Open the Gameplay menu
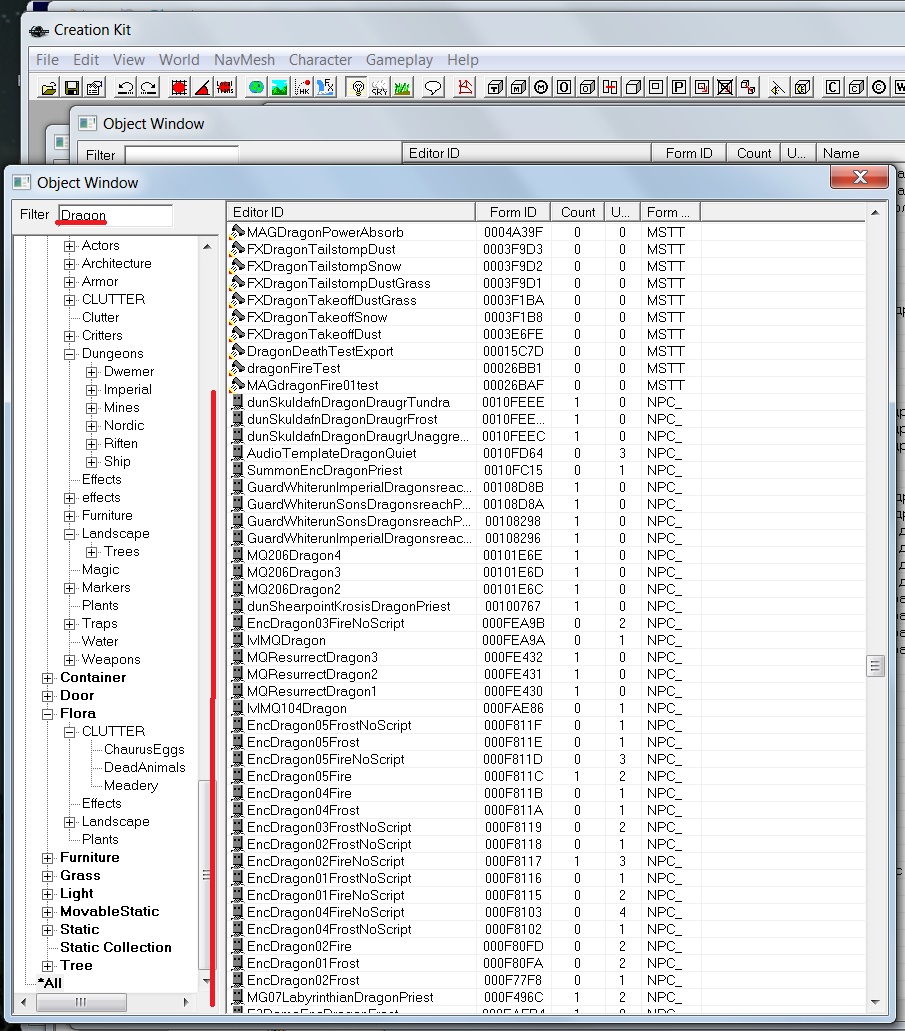The height and width of the screenshot is (1031, 905). click(399, 60)
